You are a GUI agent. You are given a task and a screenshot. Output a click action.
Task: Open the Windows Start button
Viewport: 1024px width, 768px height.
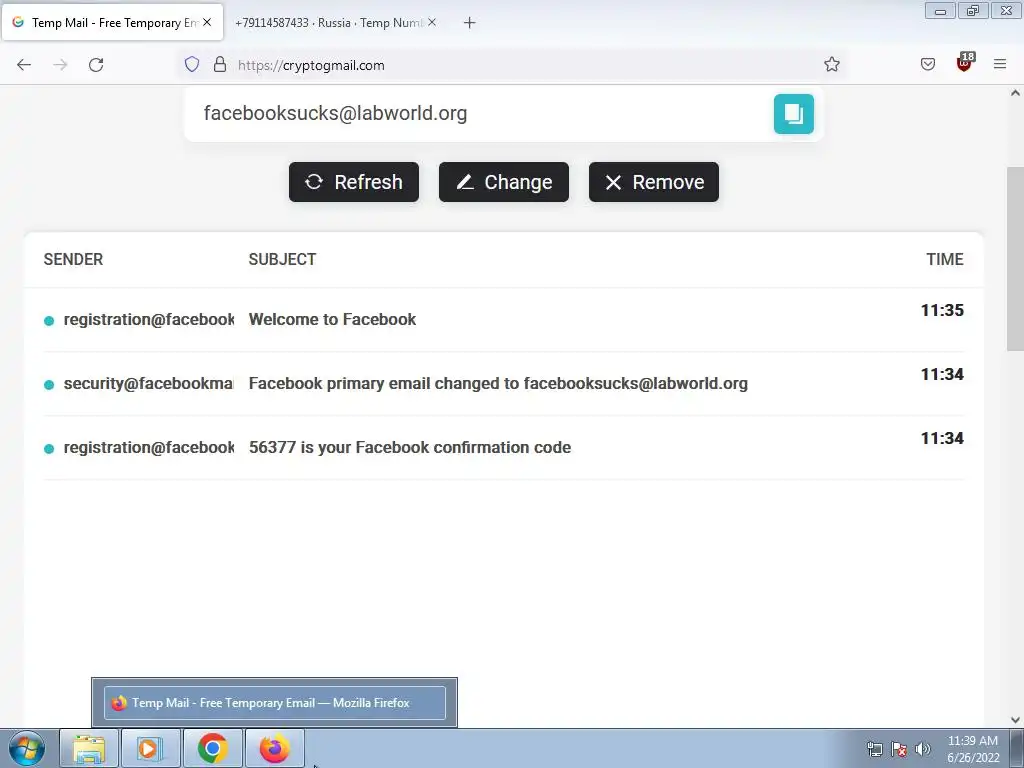tap(27, 748)
